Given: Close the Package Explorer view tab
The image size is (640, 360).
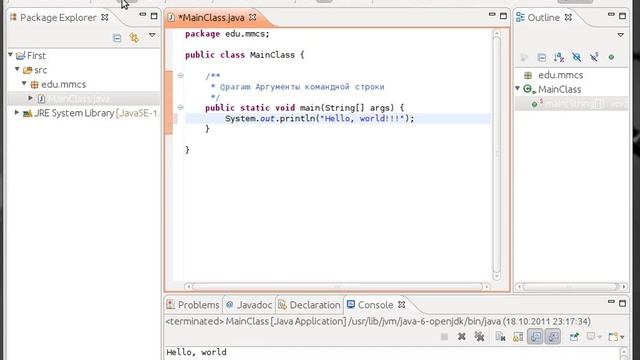Looking at the screenshot, I should click(x=105, y=18).
